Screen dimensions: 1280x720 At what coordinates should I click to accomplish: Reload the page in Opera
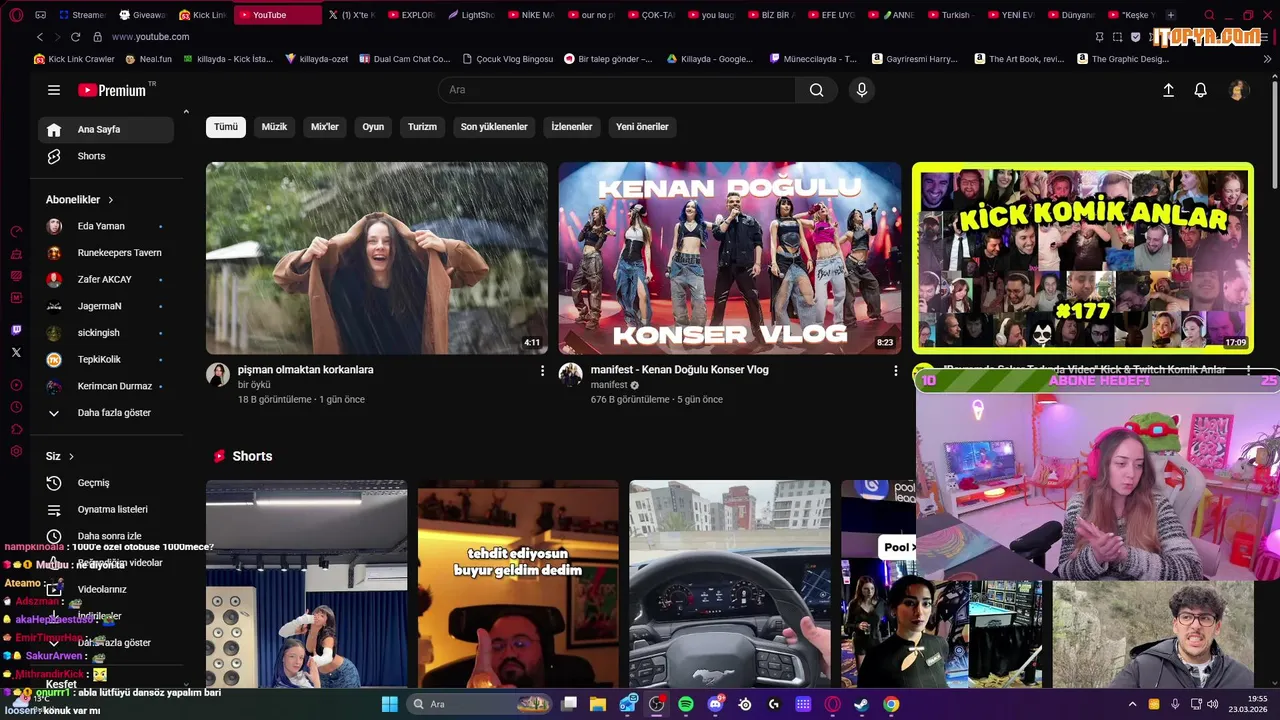click(x=75, y=37)
